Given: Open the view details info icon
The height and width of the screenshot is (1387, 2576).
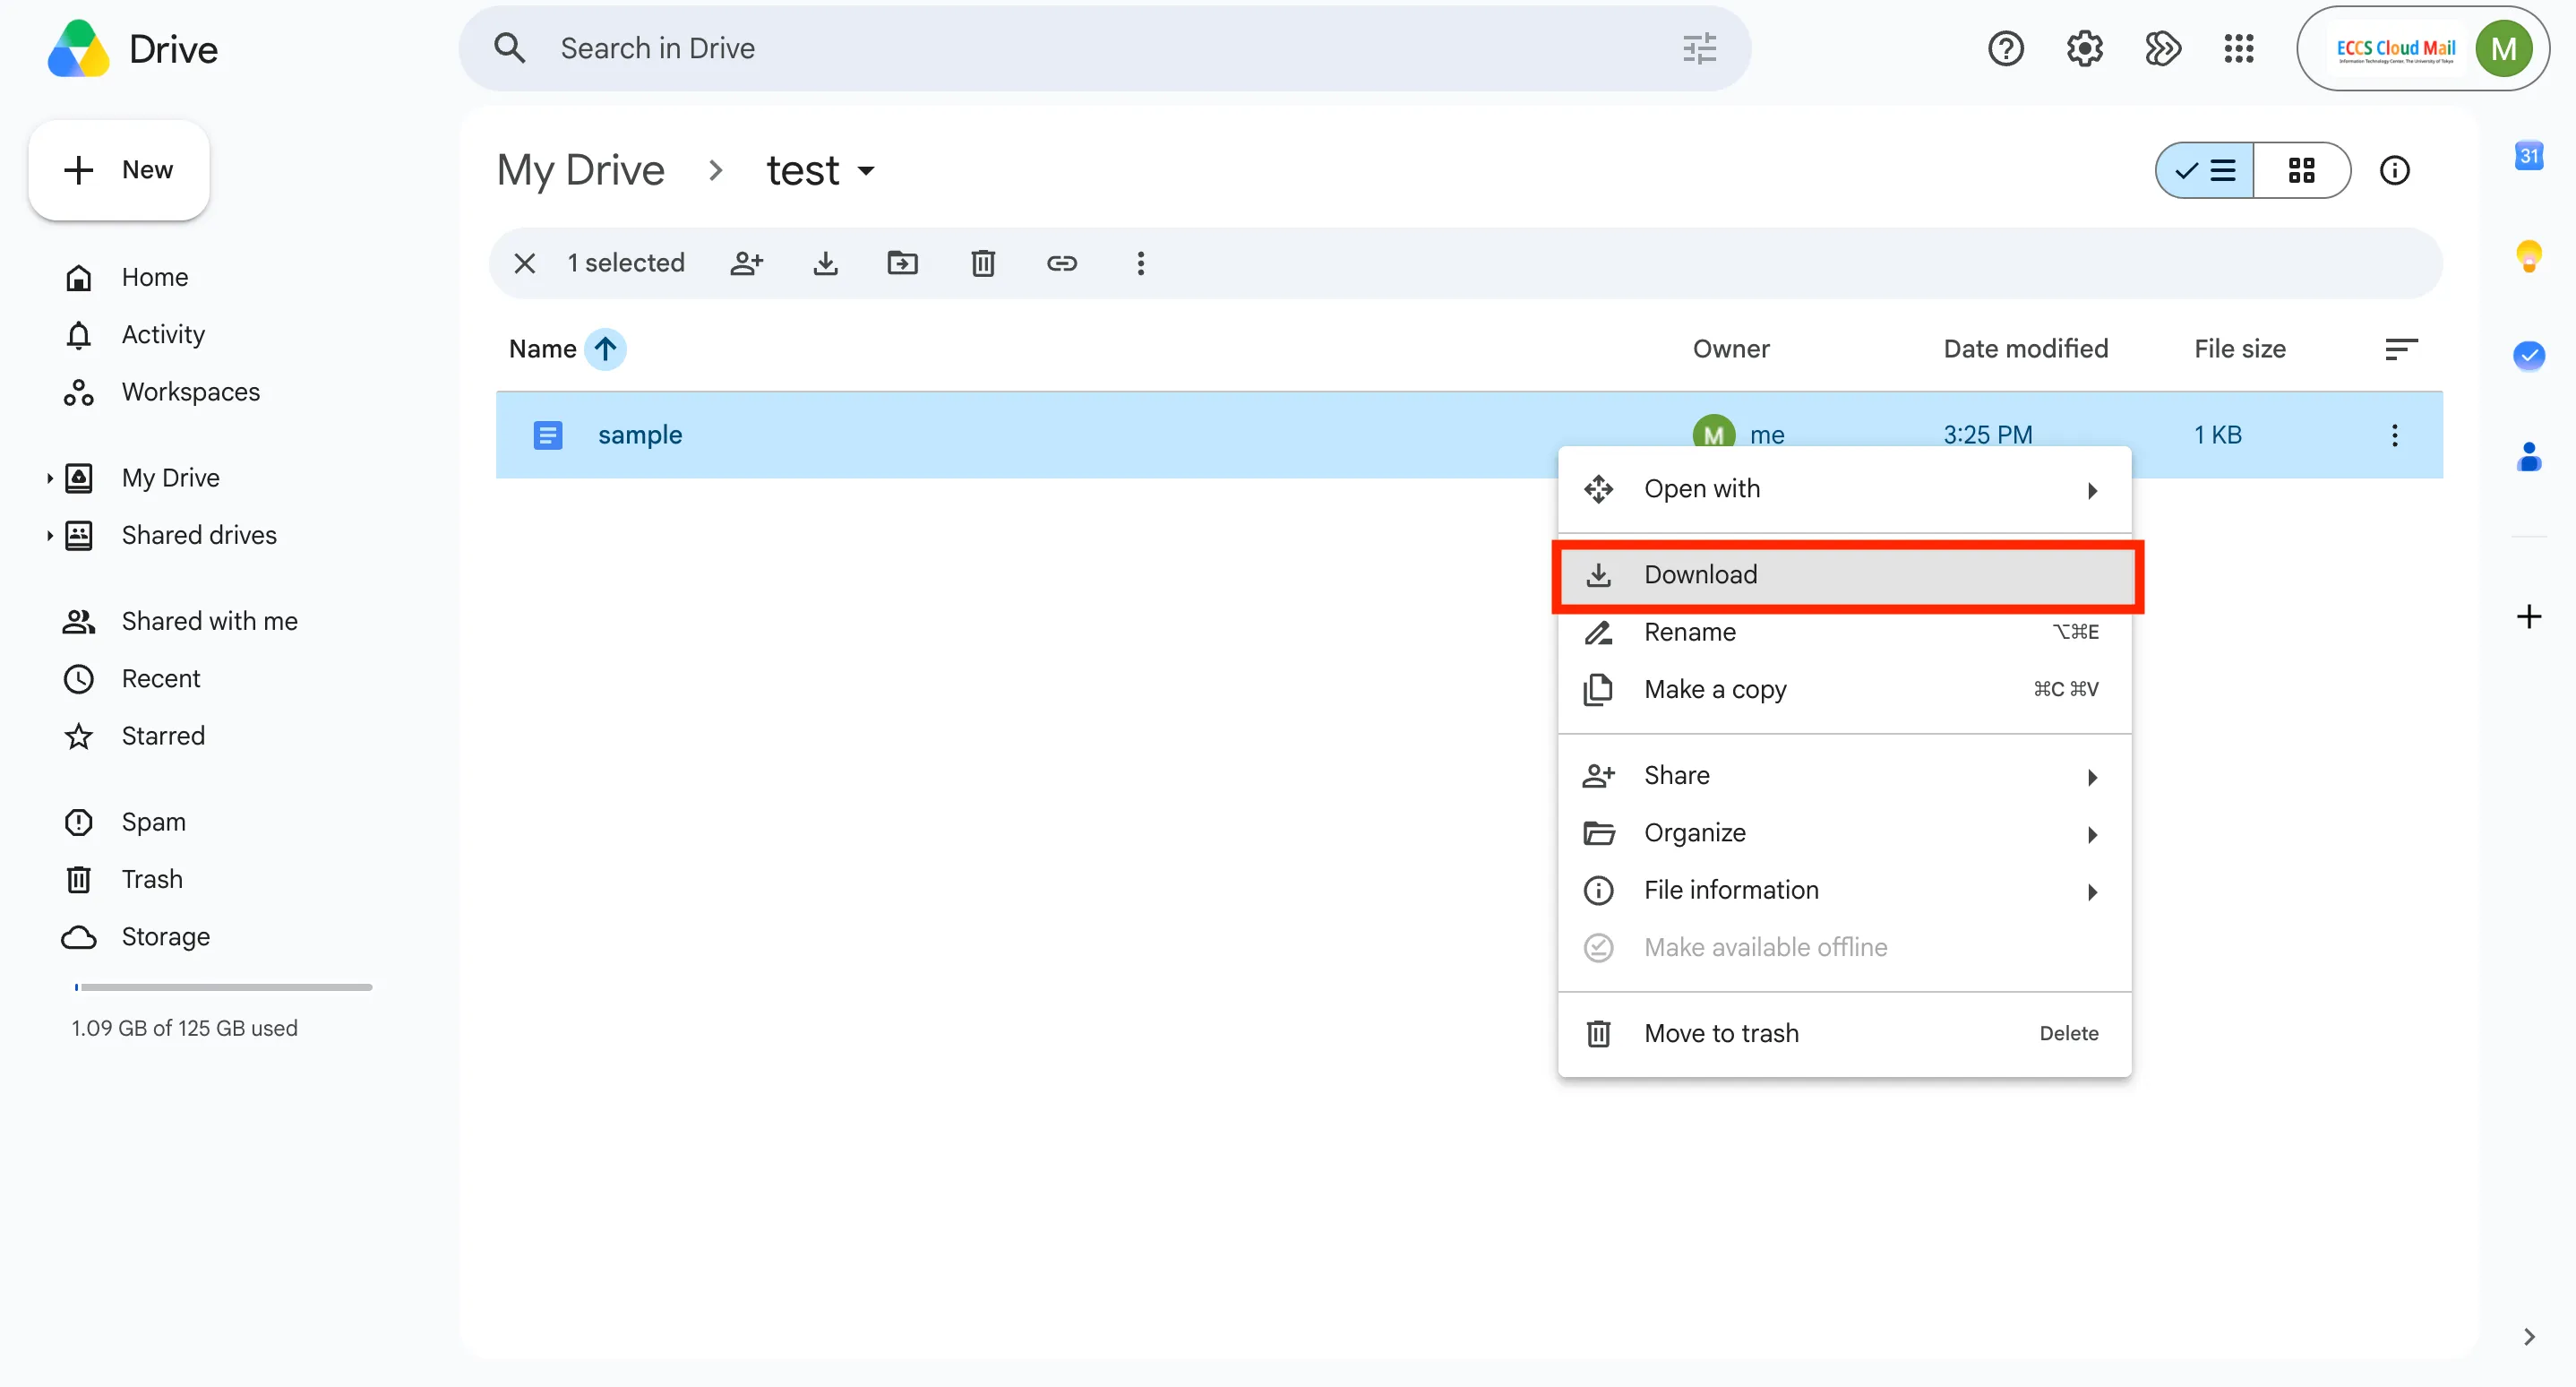Looking at the screenshot, I should tap(2394, 170).
